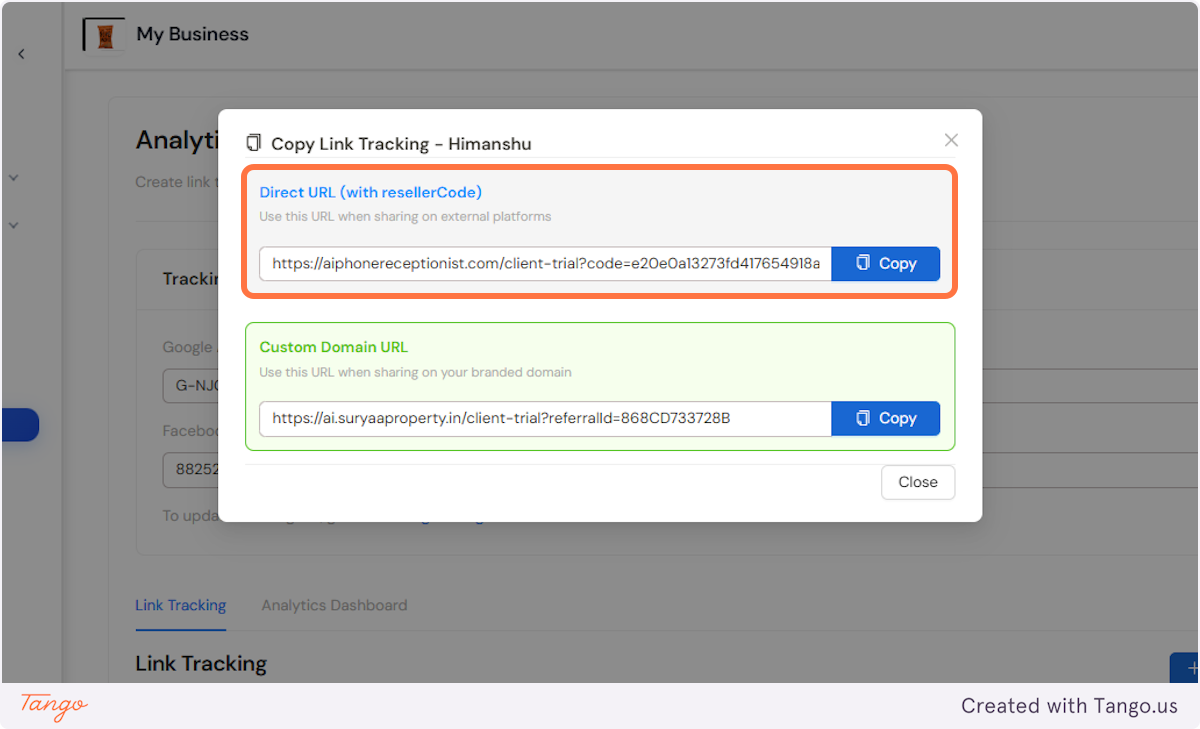
Task: Switch to the Analytics Dashboard tab
Action: pyautogui.click(x=334, y=605)
